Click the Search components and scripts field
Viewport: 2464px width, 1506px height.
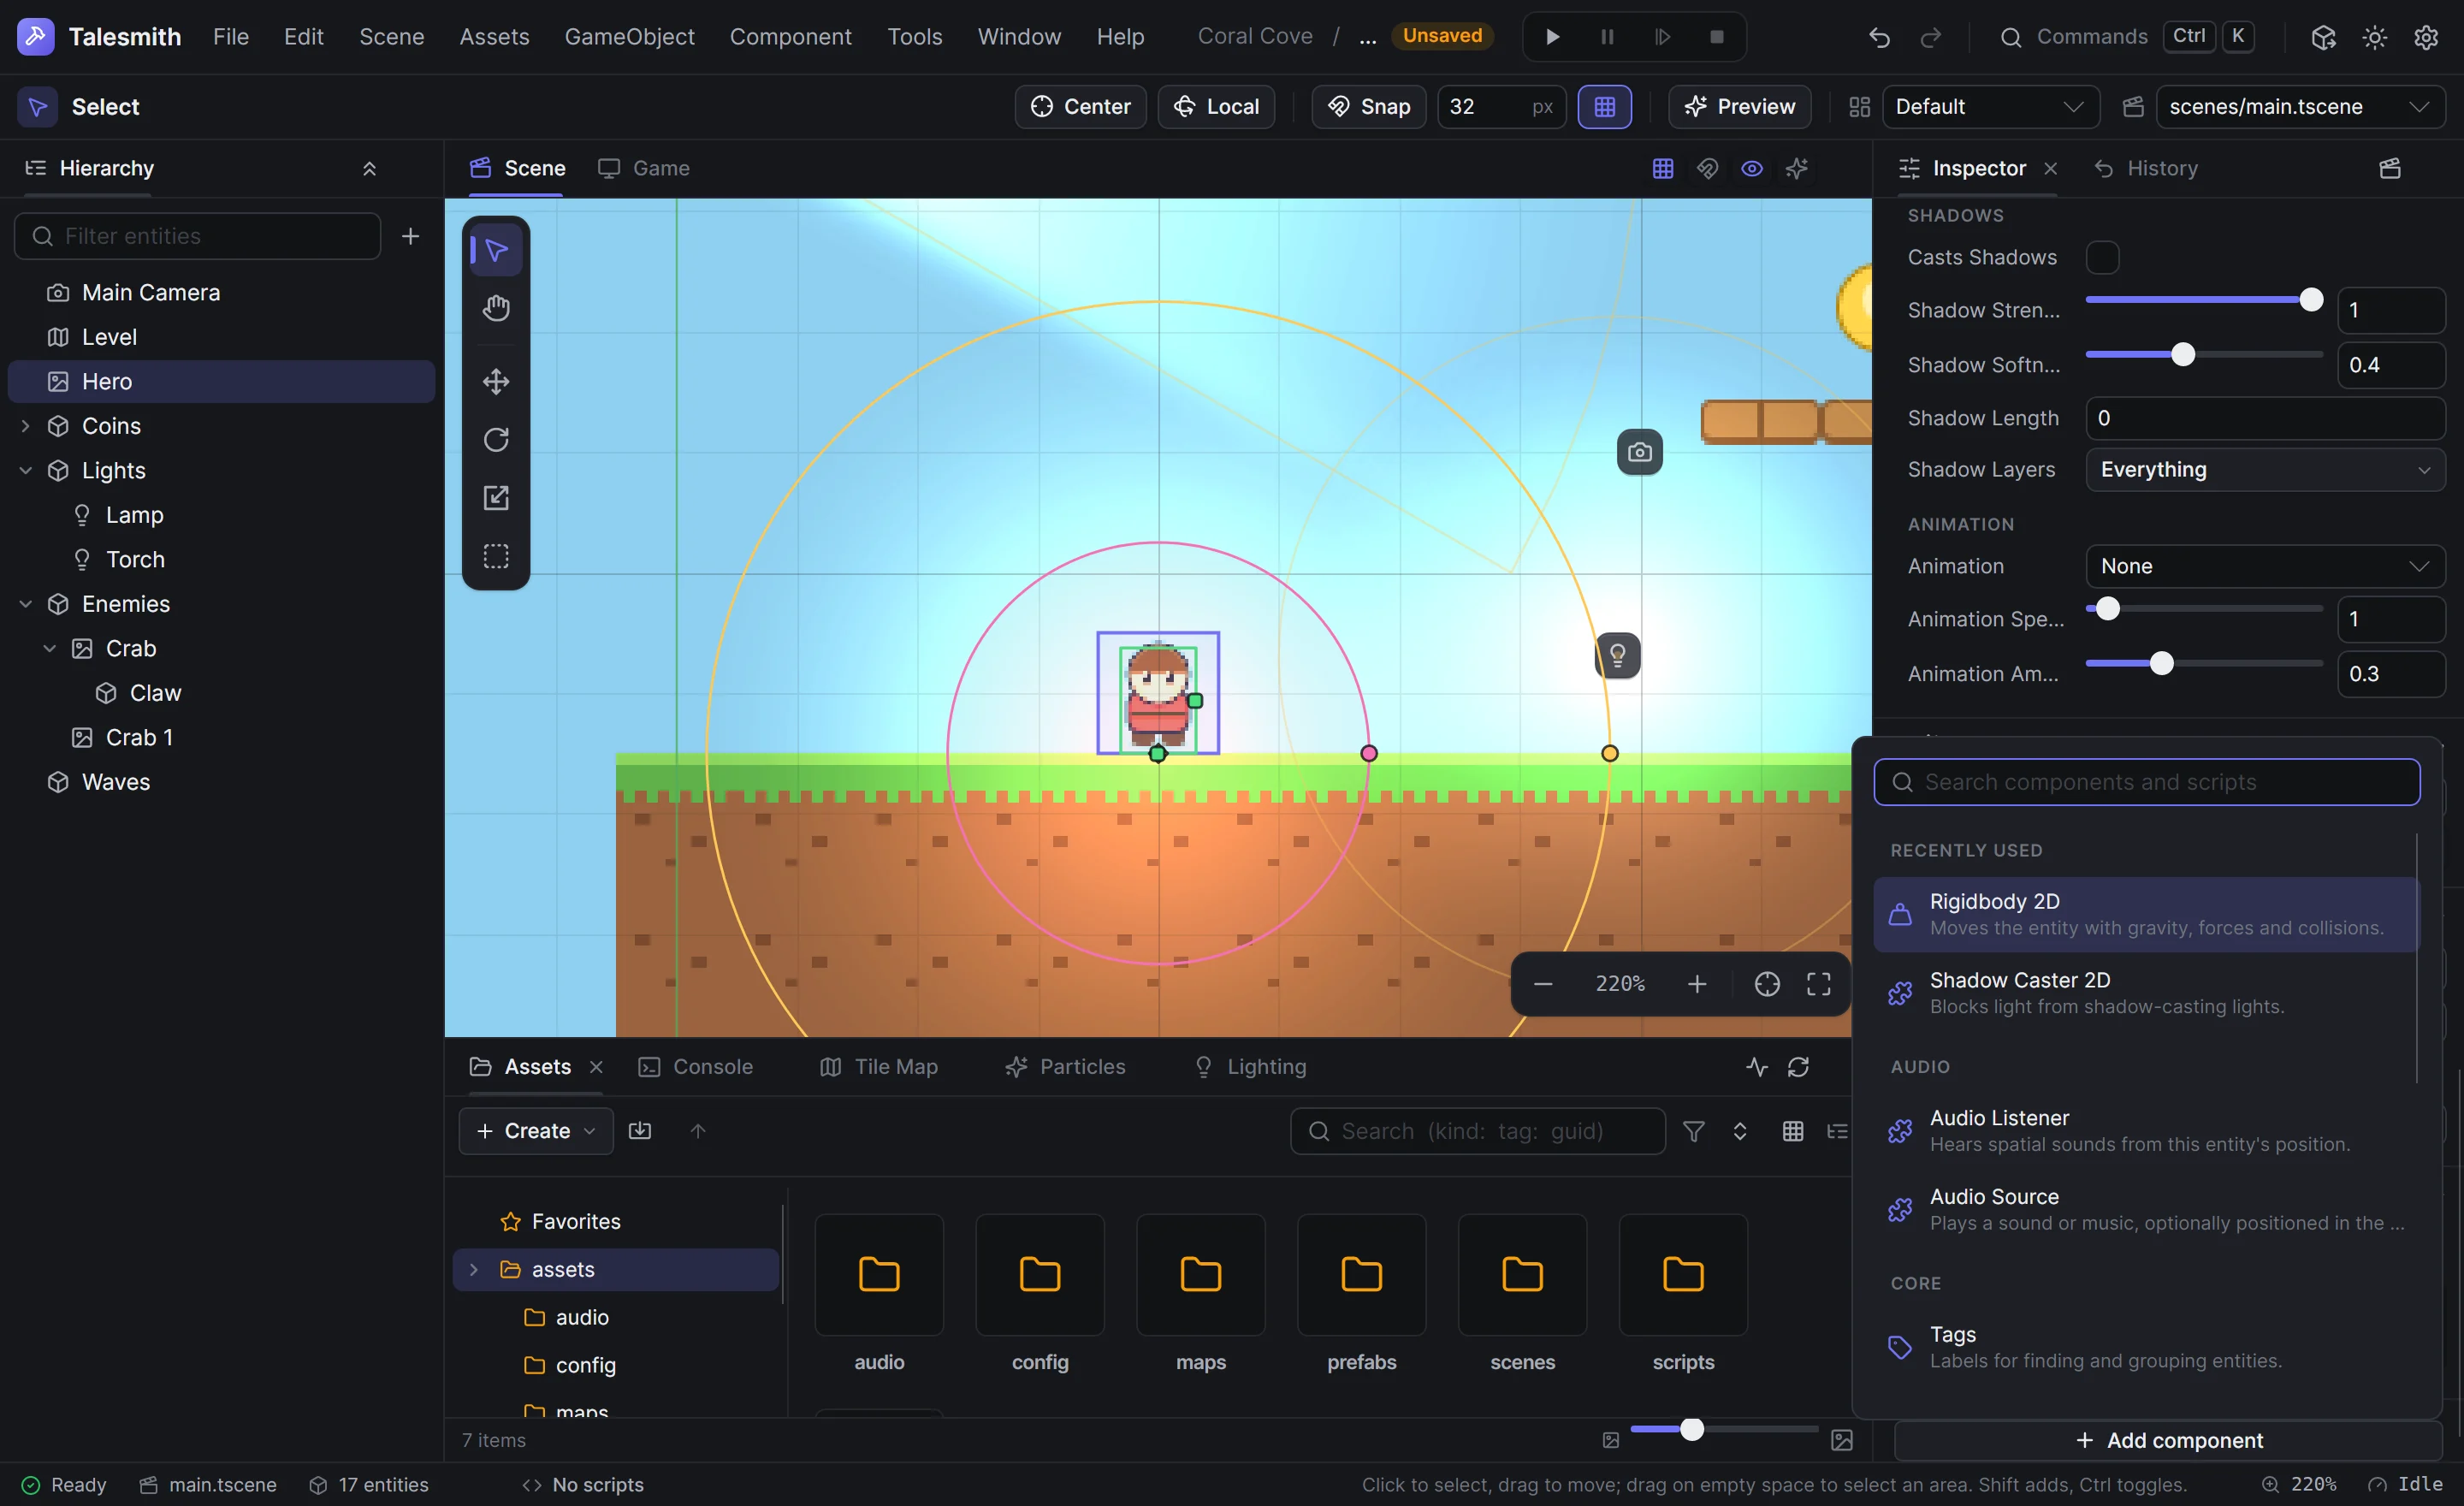[x=2146, y=782]
